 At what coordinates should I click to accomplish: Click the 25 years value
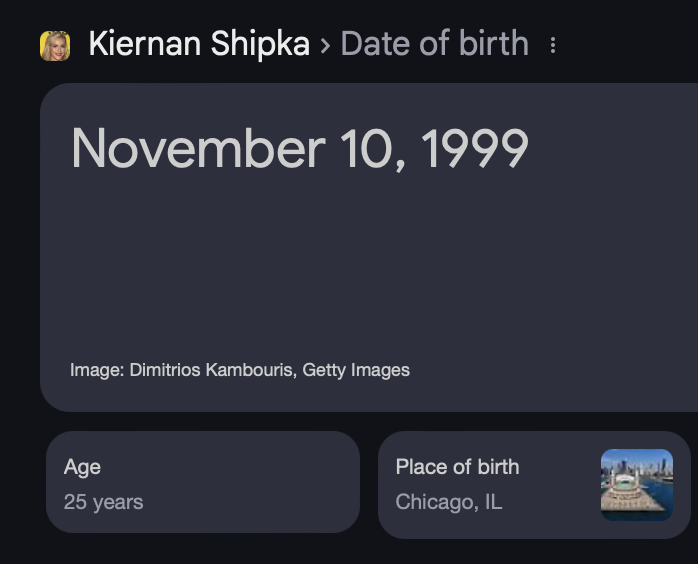[103, 502]
